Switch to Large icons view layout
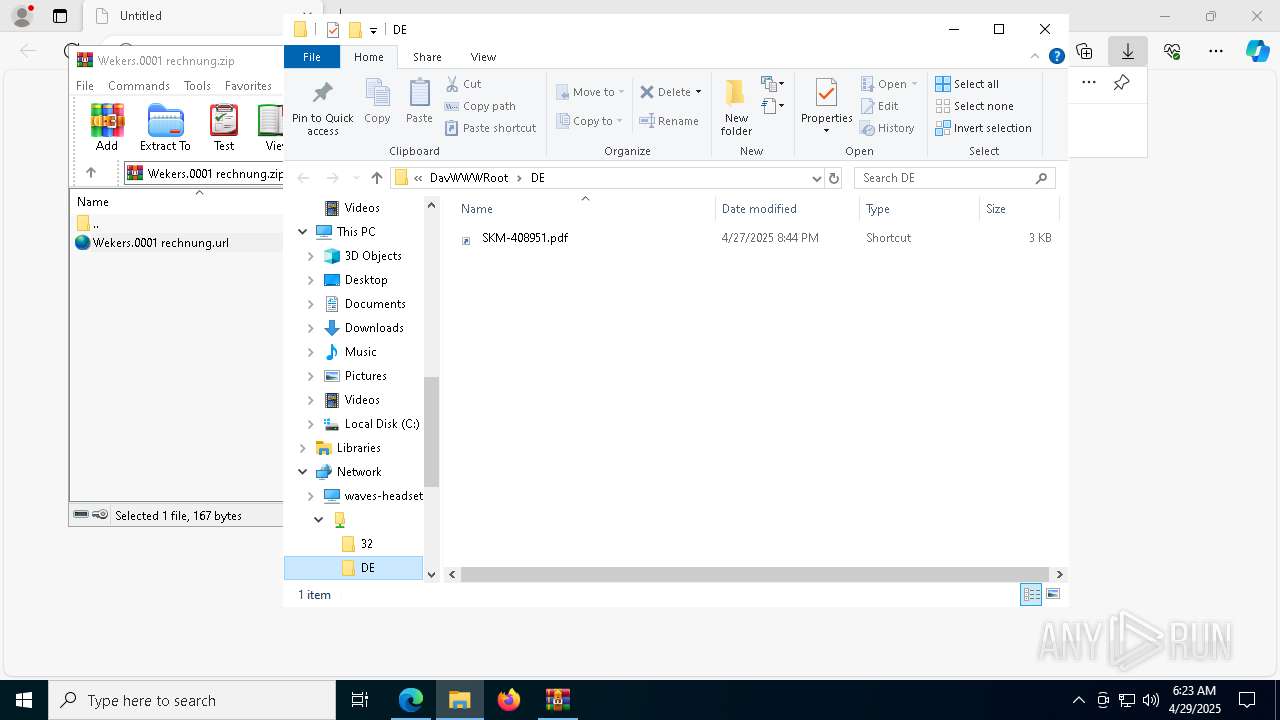This screenshot has width=1280, height=720. pyautogui.click(x=1053, y=594)
